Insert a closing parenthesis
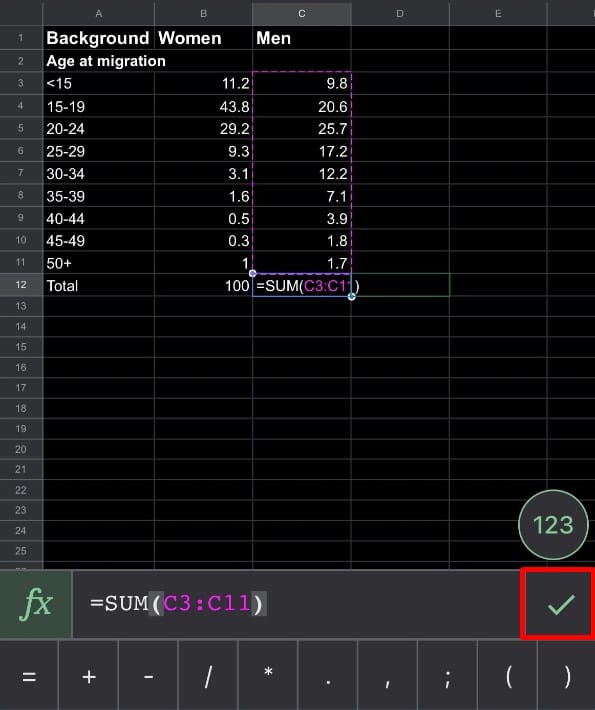This screenshot has width=595, height=710. pos(567,677)
